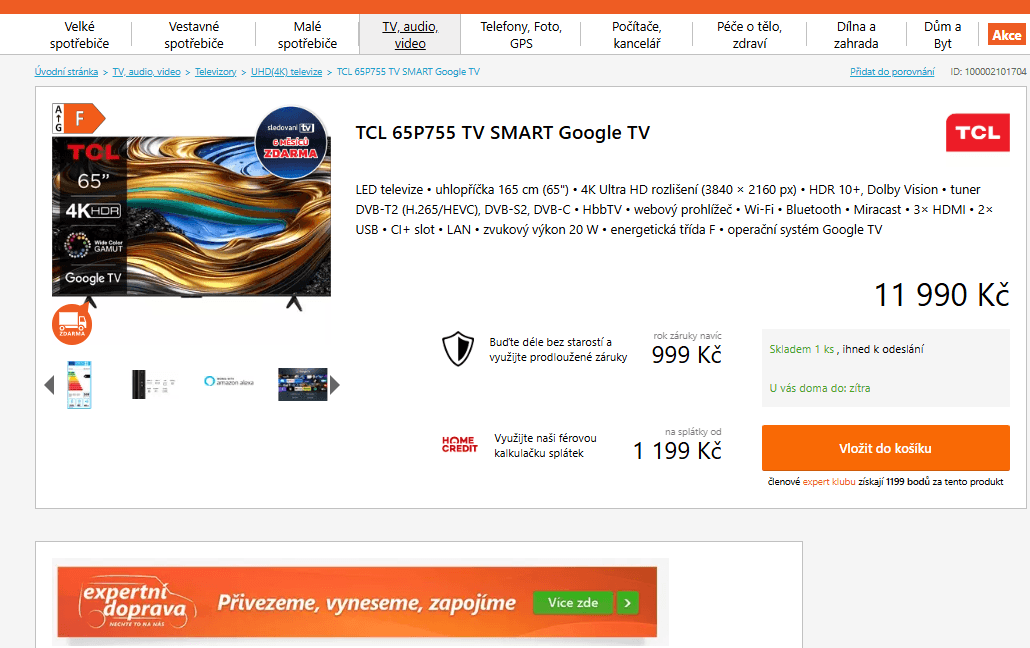Click the TCL brand logo
This screenshot has width=1030, height=648.
pos(977,133)
